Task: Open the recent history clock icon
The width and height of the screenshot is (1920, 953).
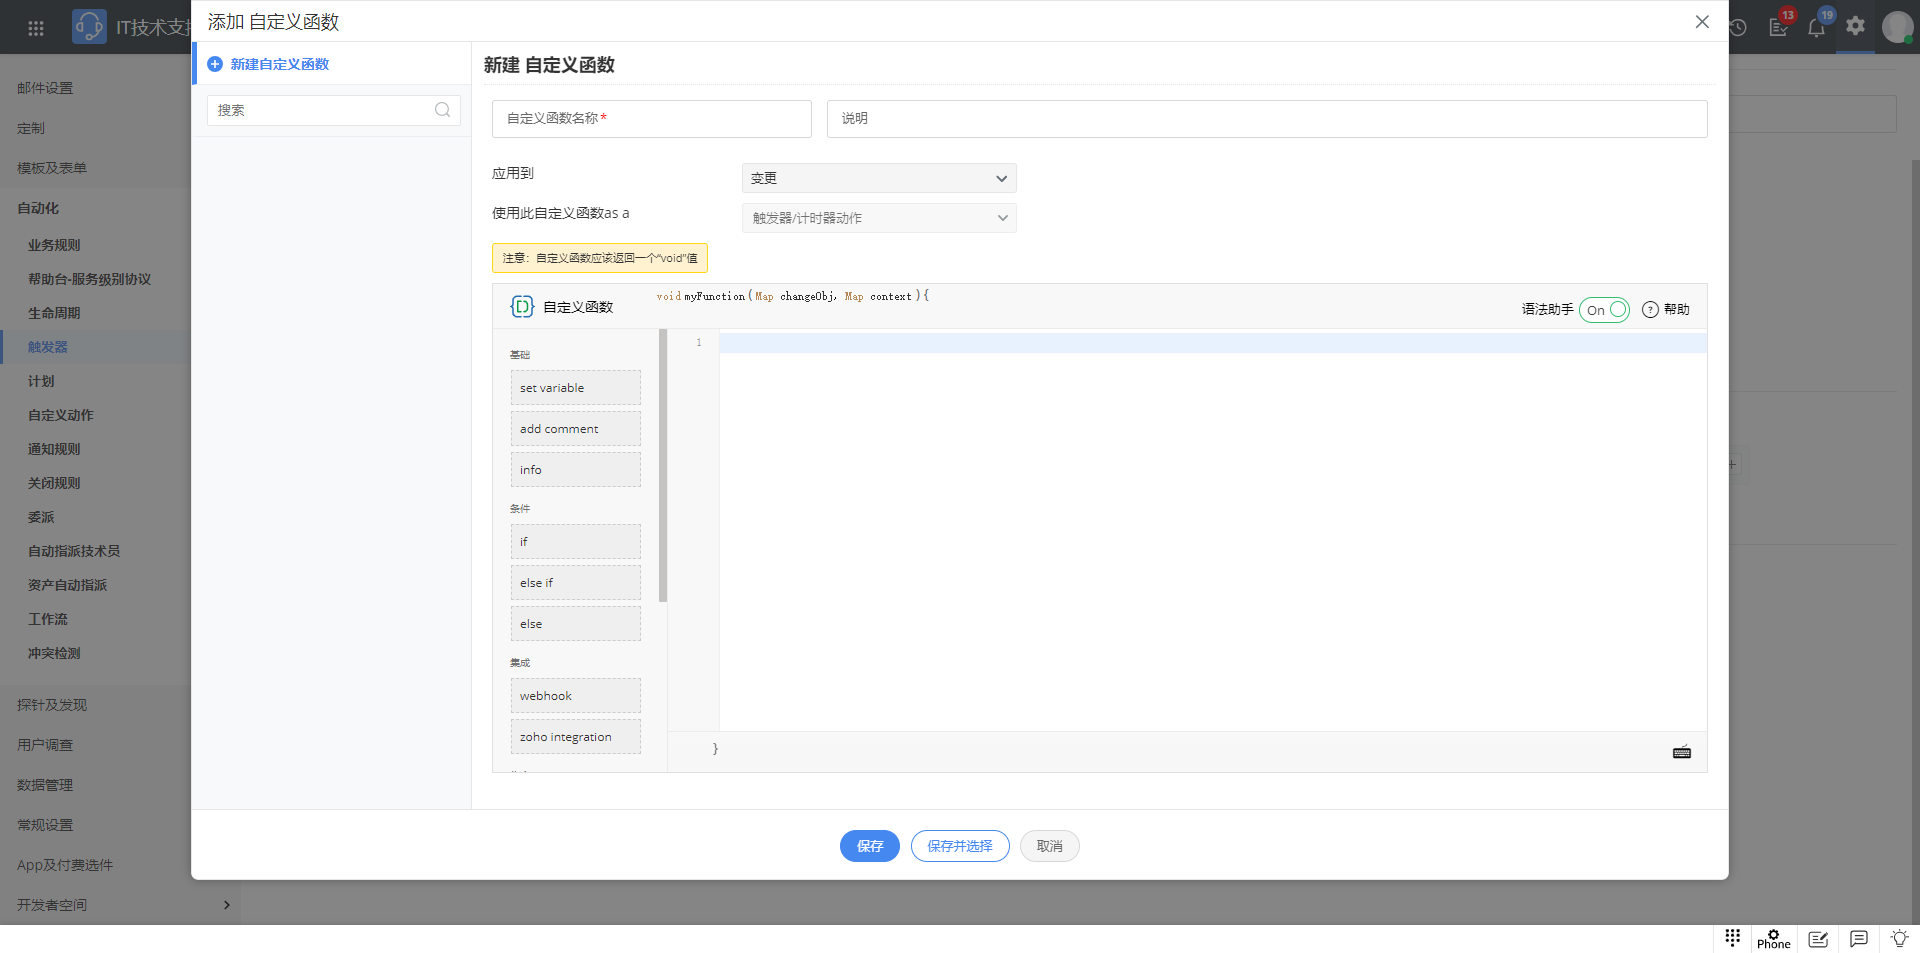Action: (1738, 28)
